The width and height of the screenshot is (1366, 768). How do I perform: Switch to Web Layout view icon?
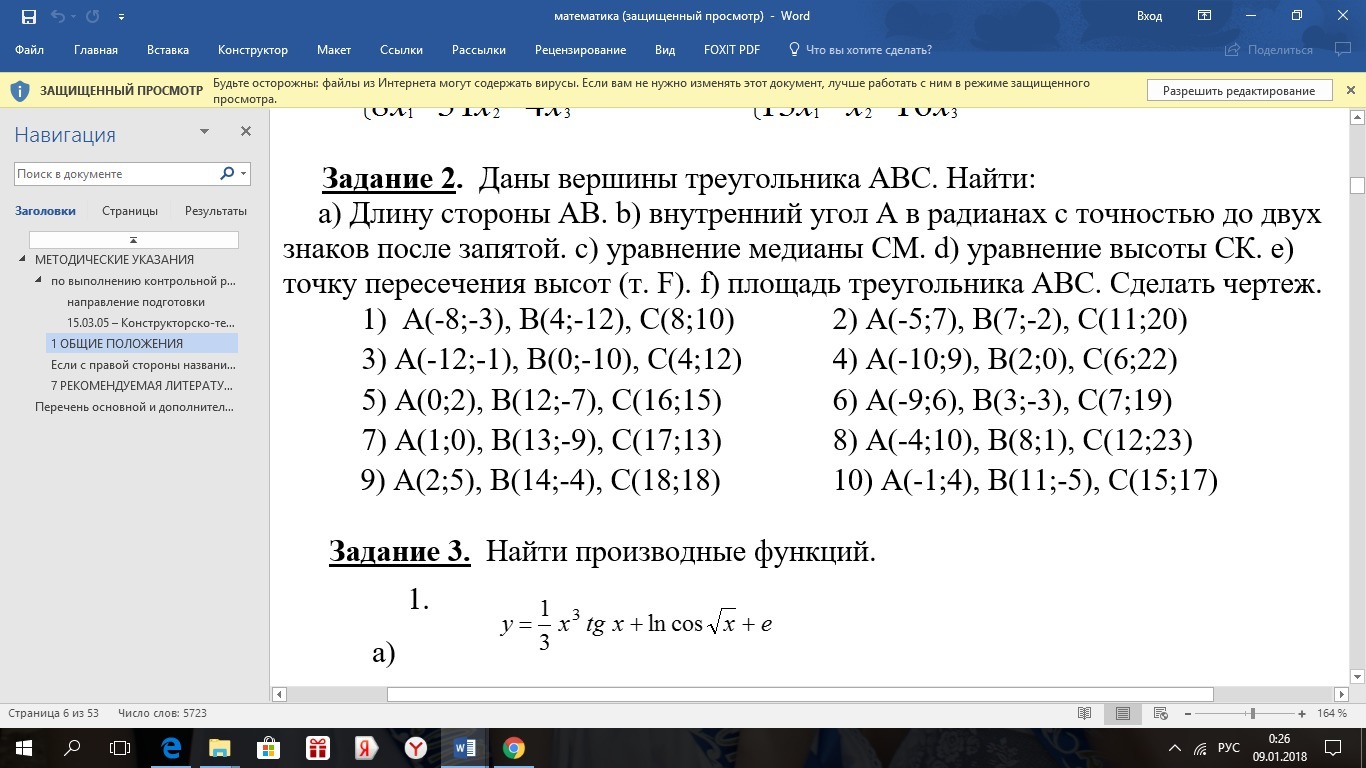coord(1160,714)
